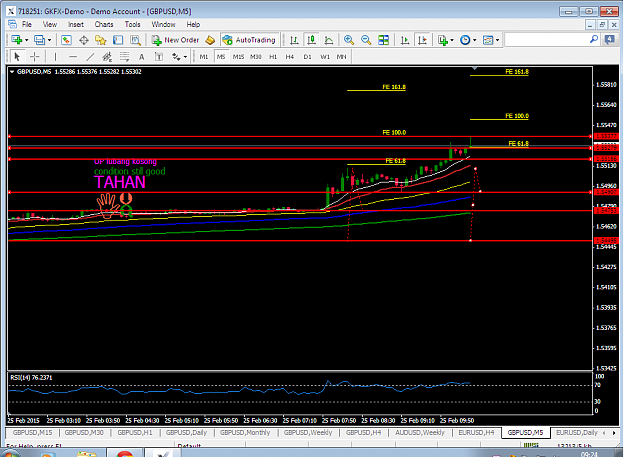
Task: Select the Text Label tool
Action: [x=159, y=57]
